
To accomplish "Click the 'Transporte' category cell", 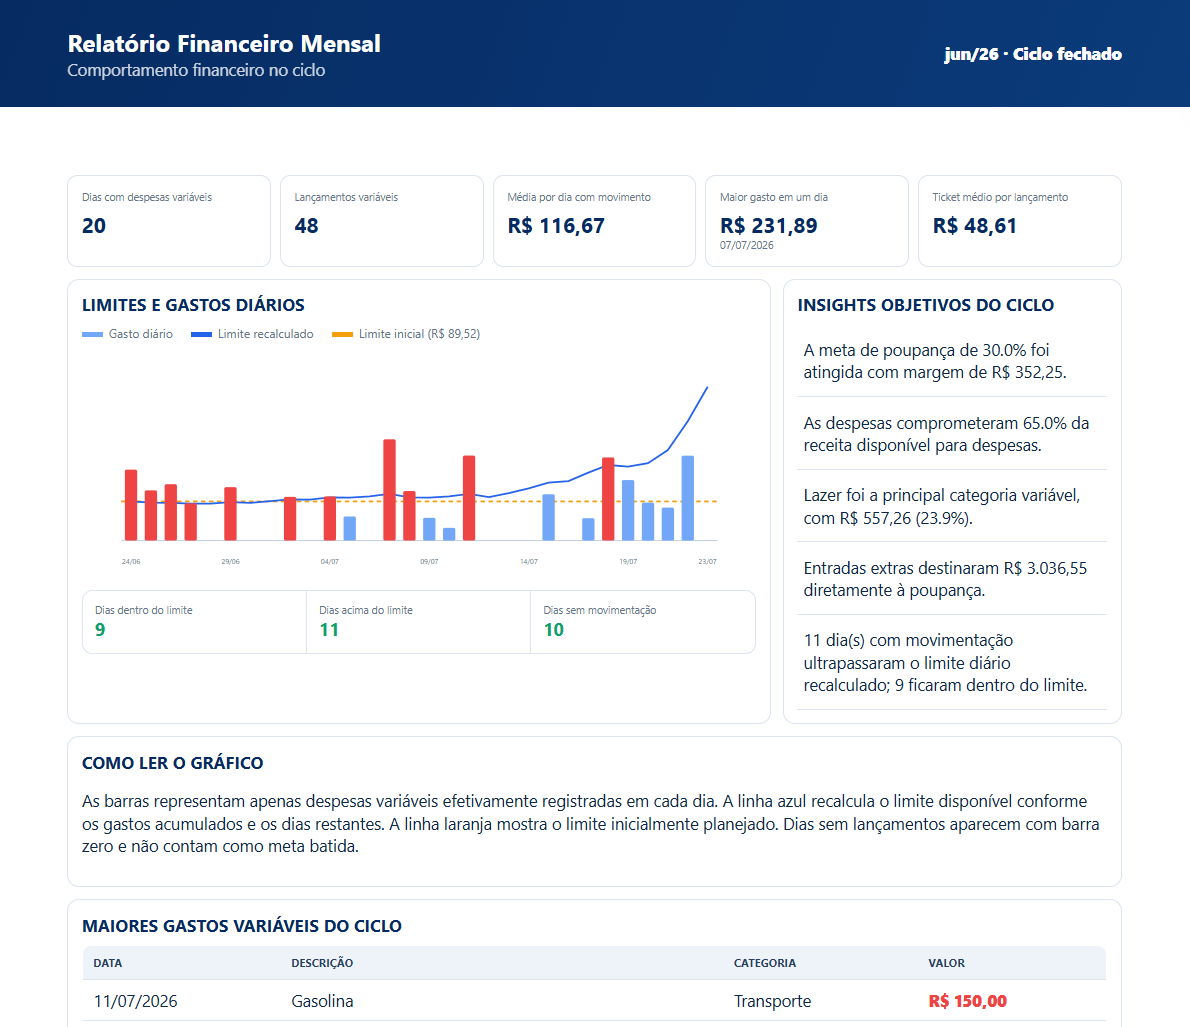I will pyautogui.click(x=772, y=1001).
